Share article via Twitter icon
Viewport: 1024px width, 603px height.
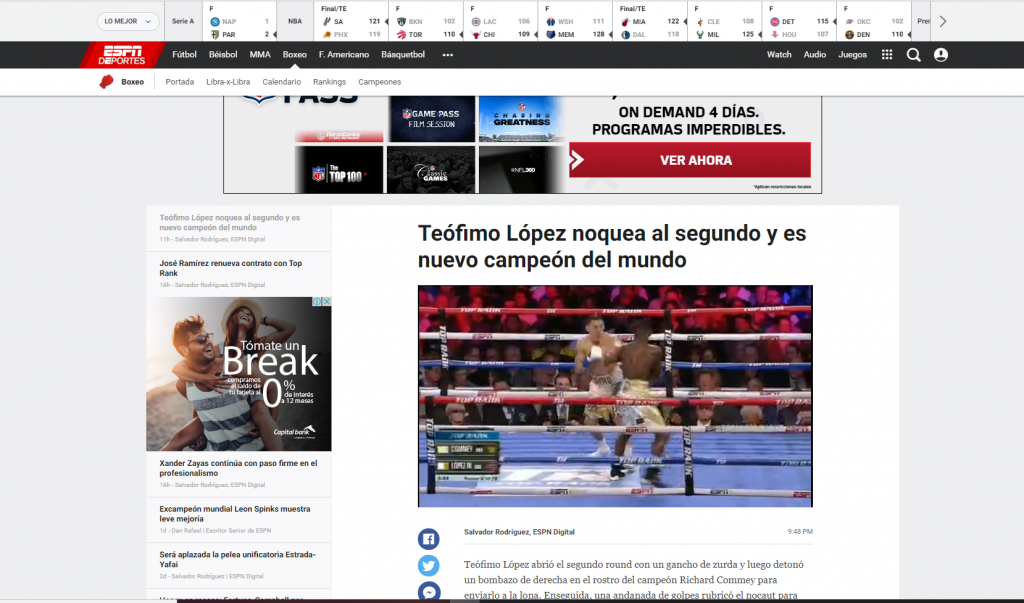(x=428, y=565)
